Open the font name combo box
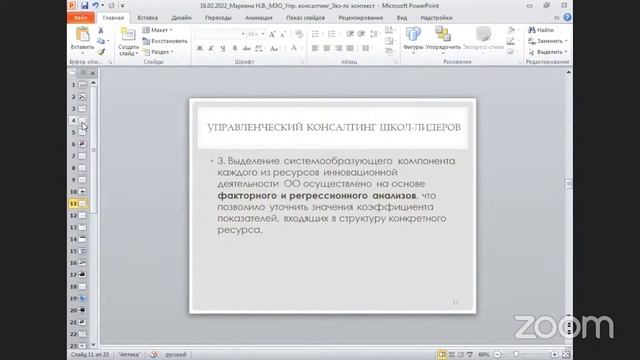 (x=220, y=34)
